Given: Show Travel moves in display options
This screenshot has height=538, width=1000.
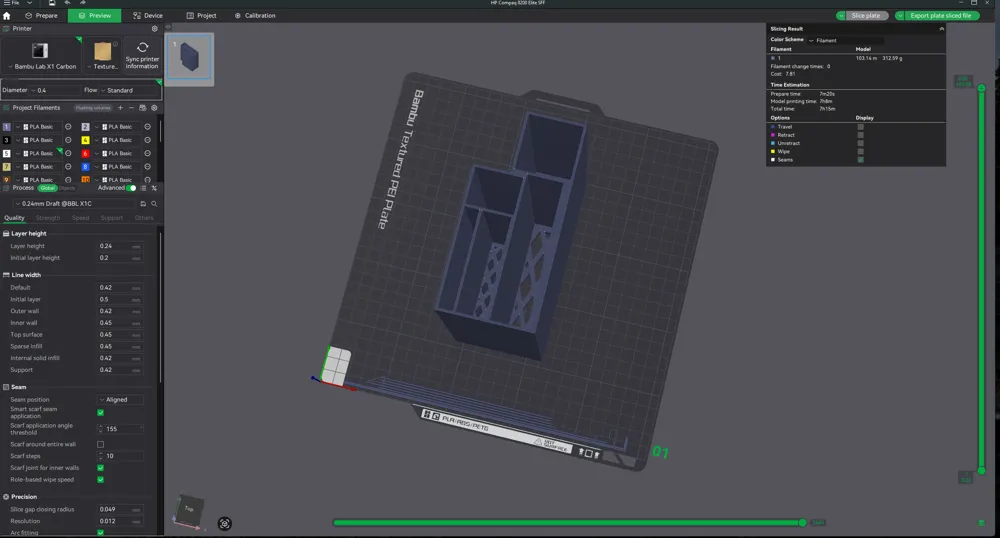Looking at the screenshot, I should (860, 127).
